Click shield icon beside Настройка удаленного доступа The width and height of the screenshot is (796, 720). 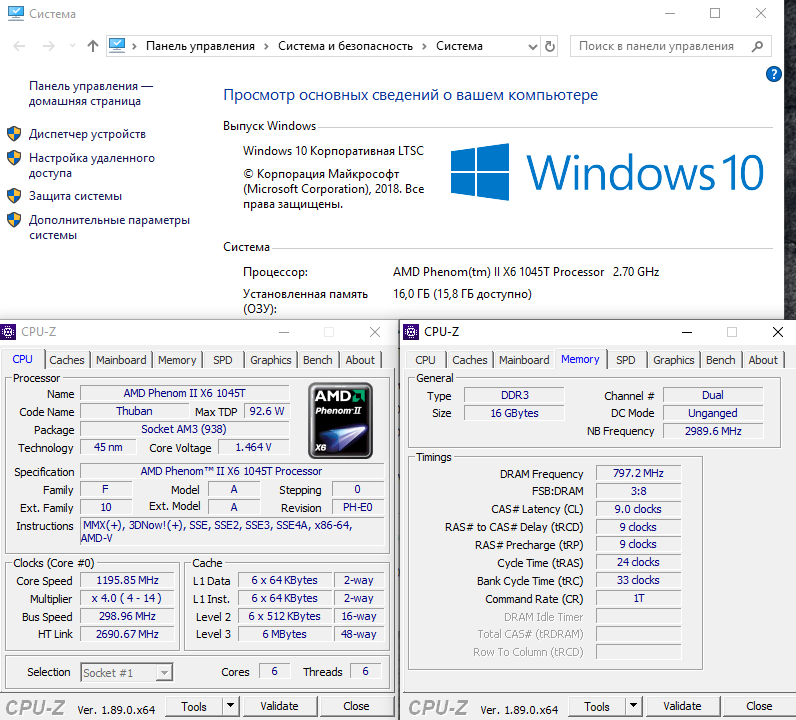[x=14, y=158]
